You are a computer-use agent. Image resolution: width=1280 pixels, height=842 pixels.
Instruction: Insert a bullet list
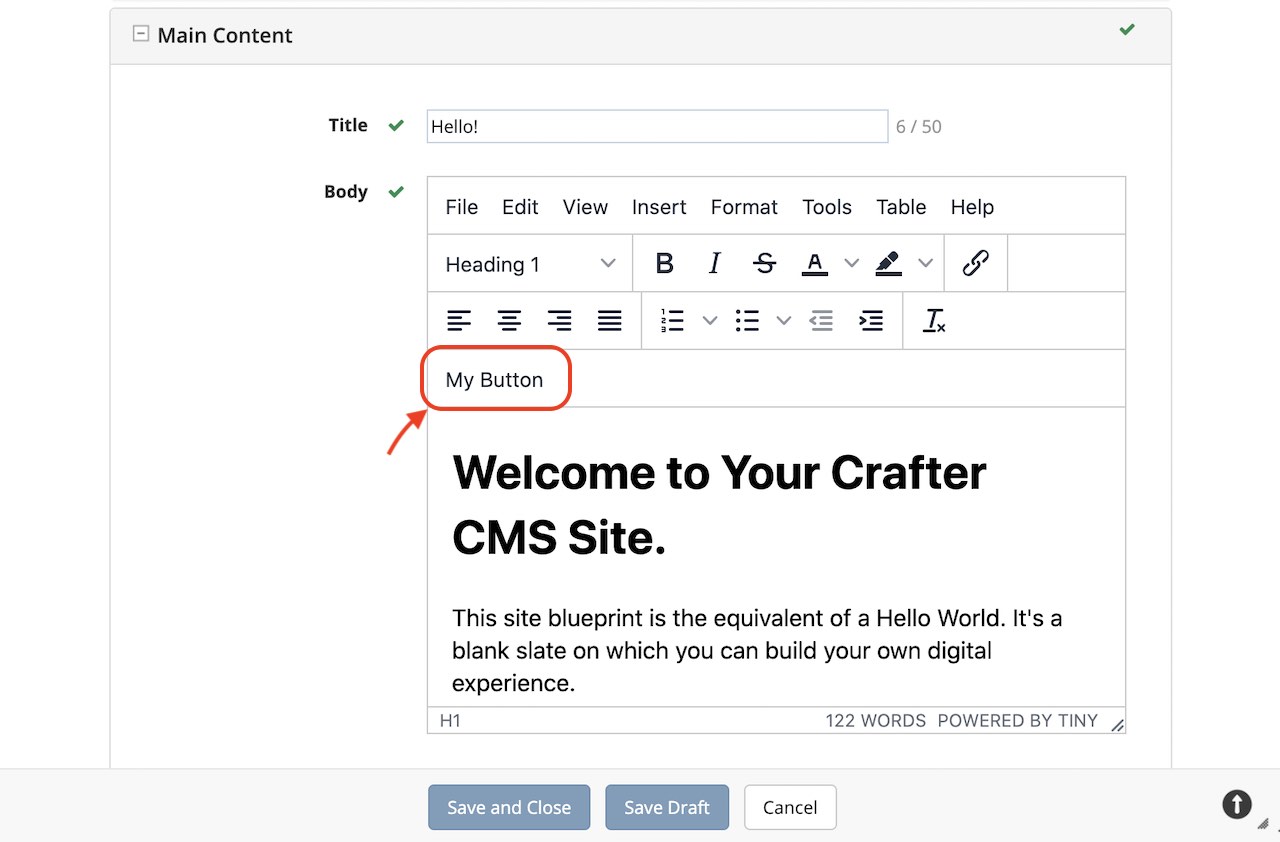(x=747, y=321)
